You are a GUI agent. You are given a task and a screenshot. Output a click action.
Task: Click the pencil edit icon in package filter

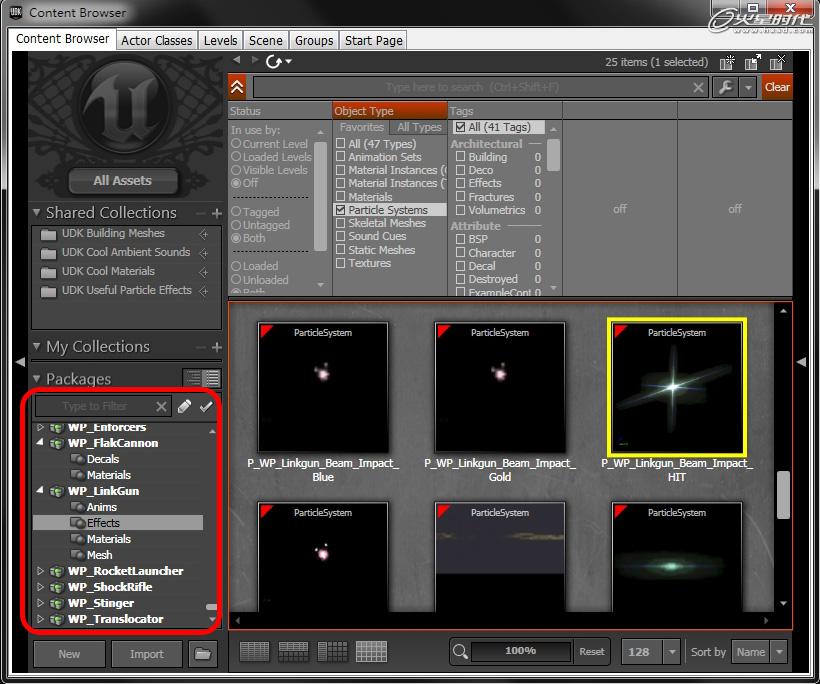coord(184,406)
